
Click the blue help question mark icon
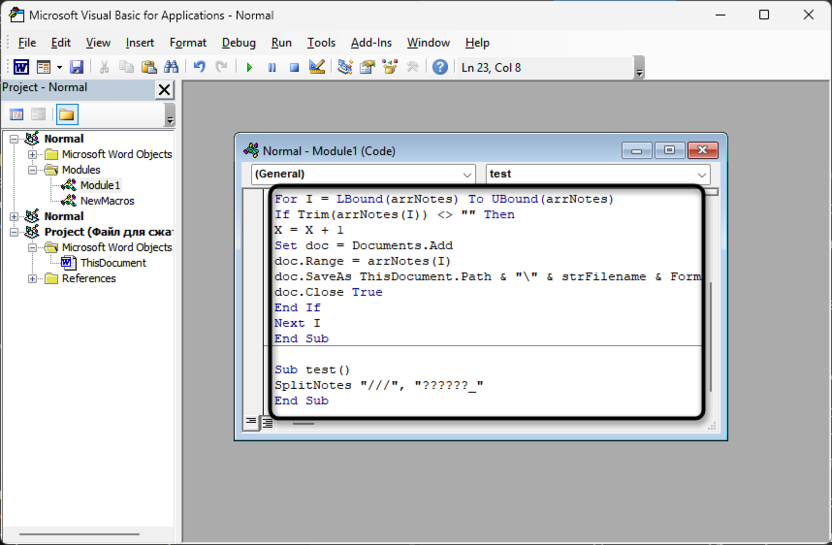440,67
